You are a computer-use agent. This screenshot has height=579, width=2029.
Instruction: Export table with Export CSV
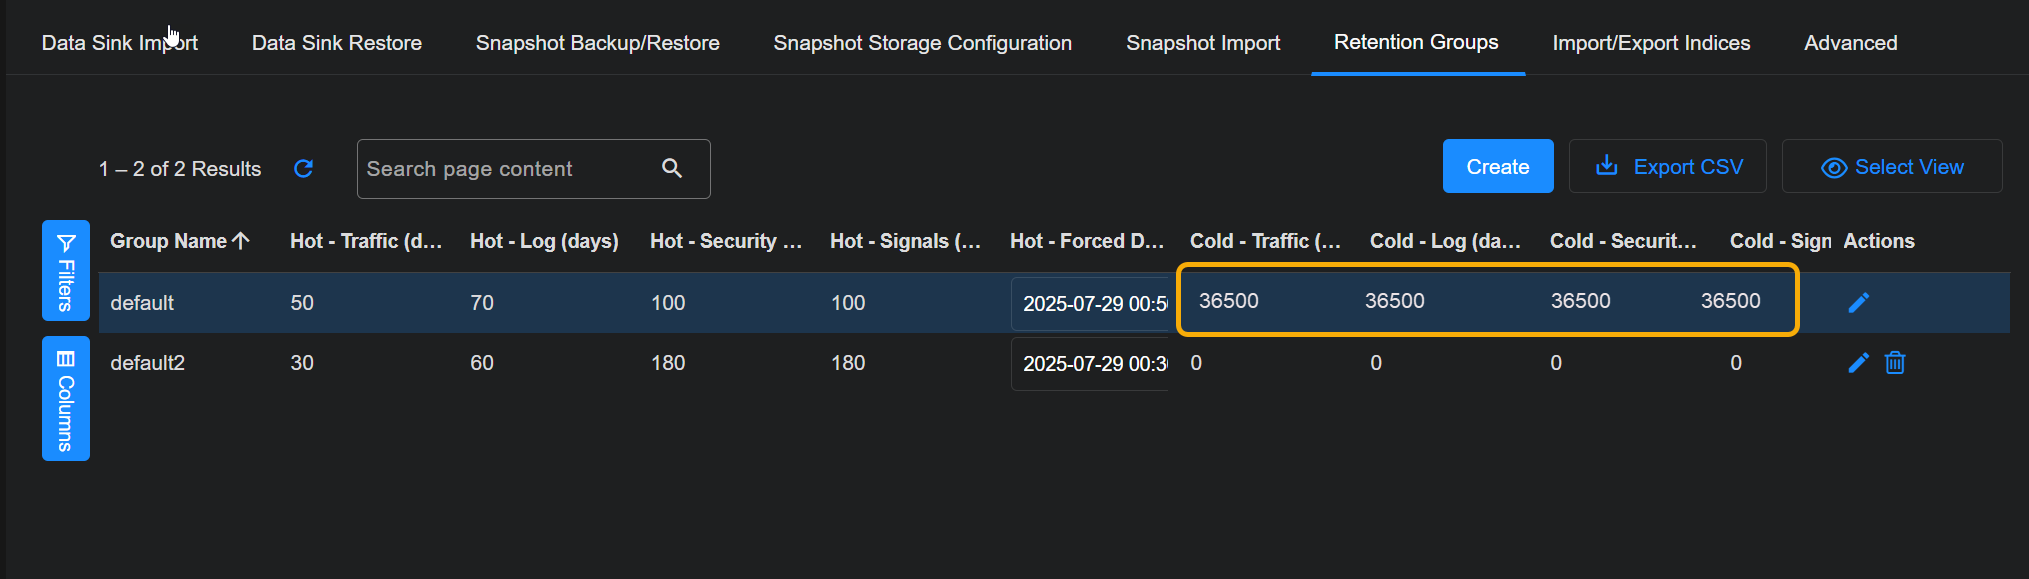click(x=1667, y=167)
